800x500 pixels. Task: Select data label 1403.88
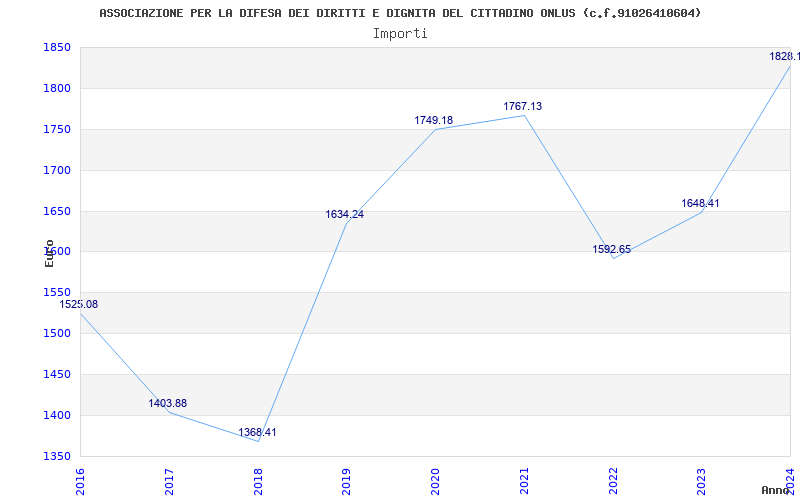coord(168,404)
